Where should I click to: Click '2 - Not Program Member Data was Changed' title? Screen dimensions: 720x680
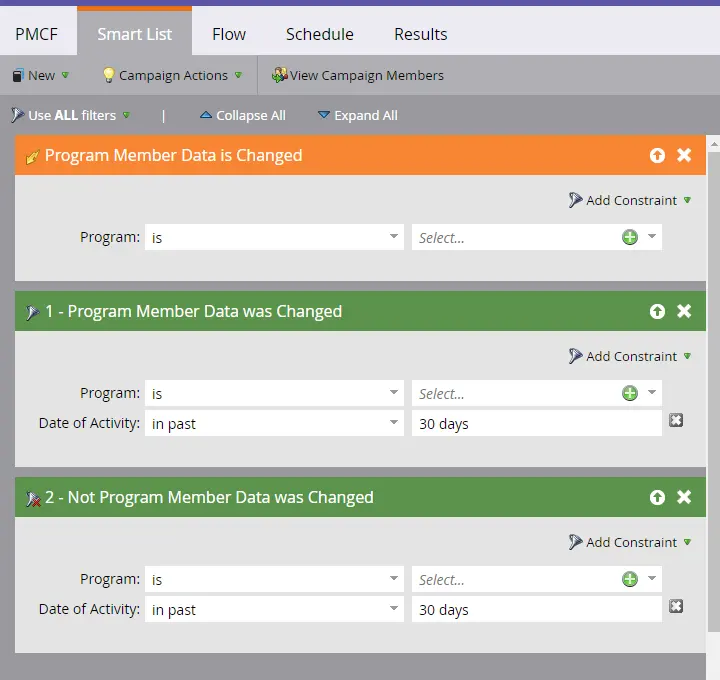[x=209, y=497]
